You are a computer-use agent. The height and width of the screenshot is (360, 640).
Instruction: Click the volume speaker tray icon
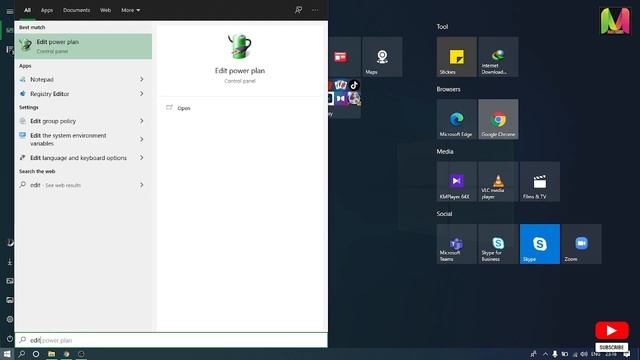pyautogui.click(x=584, y=354)
